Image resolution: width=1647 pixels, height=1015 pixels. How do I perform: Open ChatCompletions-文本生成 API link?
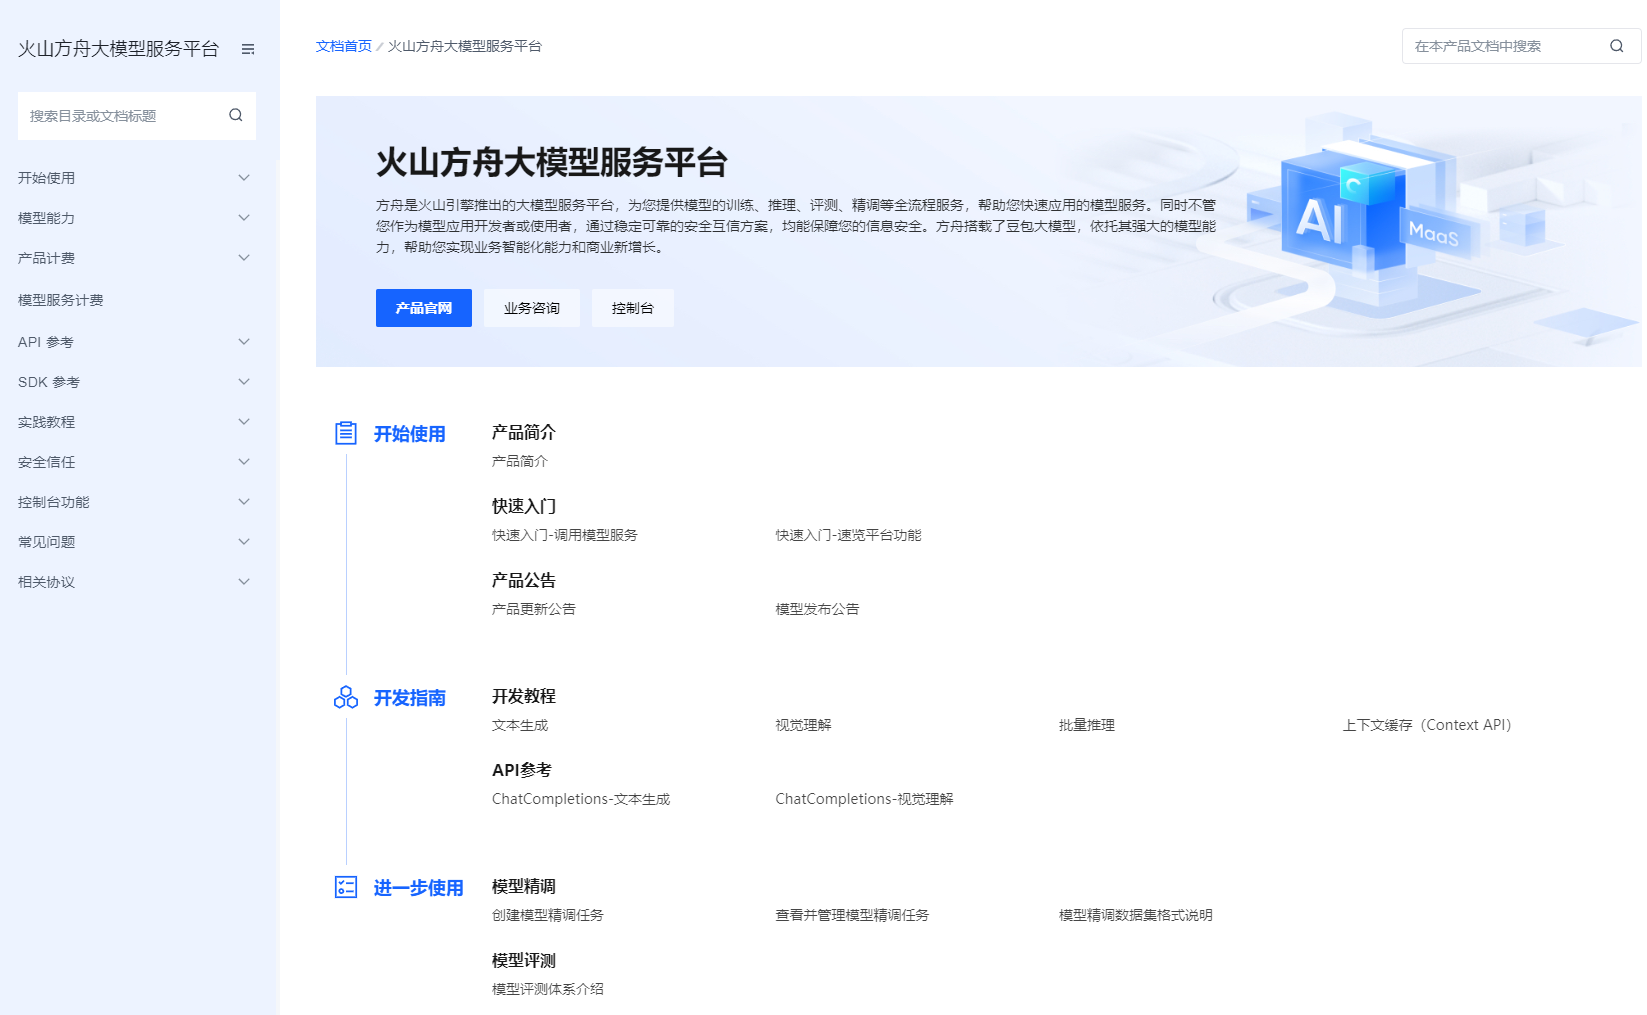pos(581,799)
